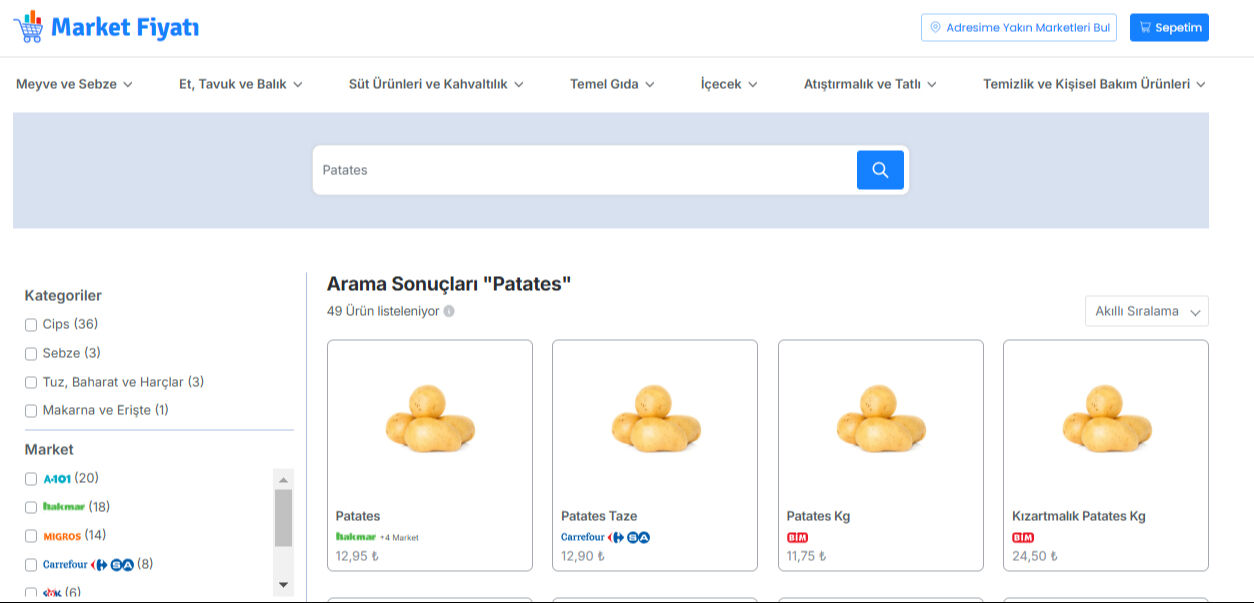Screen dimensions: 1254x603
Task: Expand the Temel Gıda category menu
Action: (612, 84)
